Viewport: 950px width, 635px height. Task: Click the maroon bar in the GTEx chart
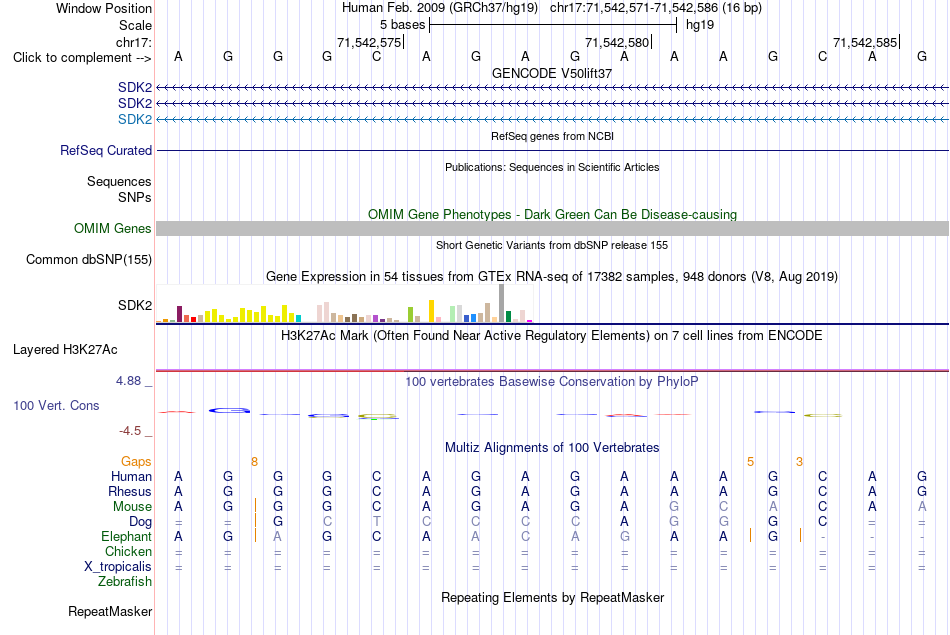179,314
